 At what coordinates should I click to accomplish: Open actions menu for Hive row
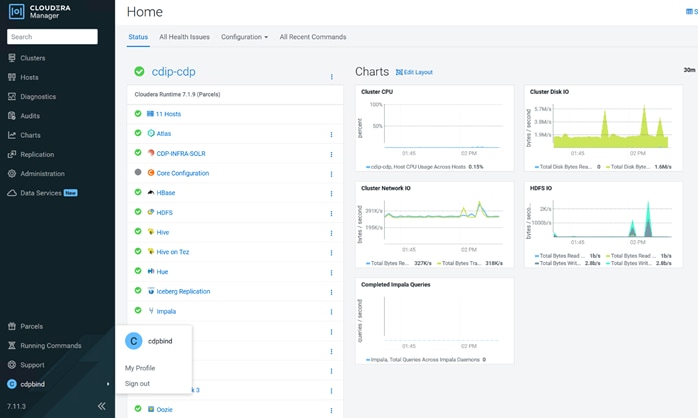click(331, 233)
